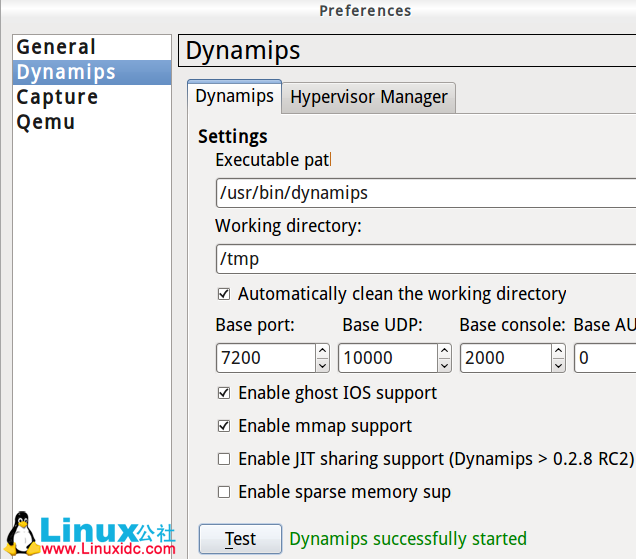Open the Qemu preferences section

[46, 122]
